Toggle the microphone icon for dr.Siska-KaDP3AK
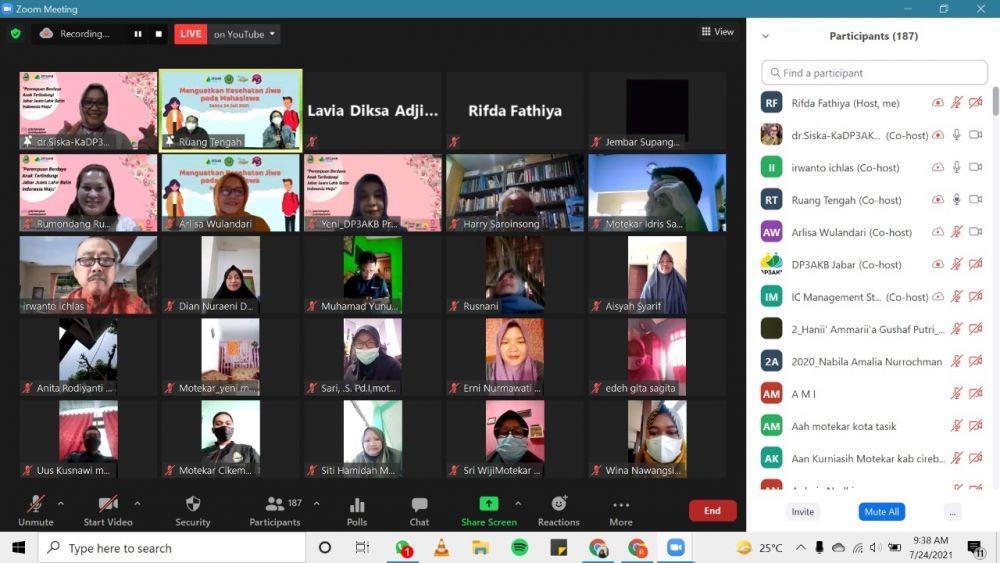The width and height of the screenshot is (1000, 563). (957, 135)
